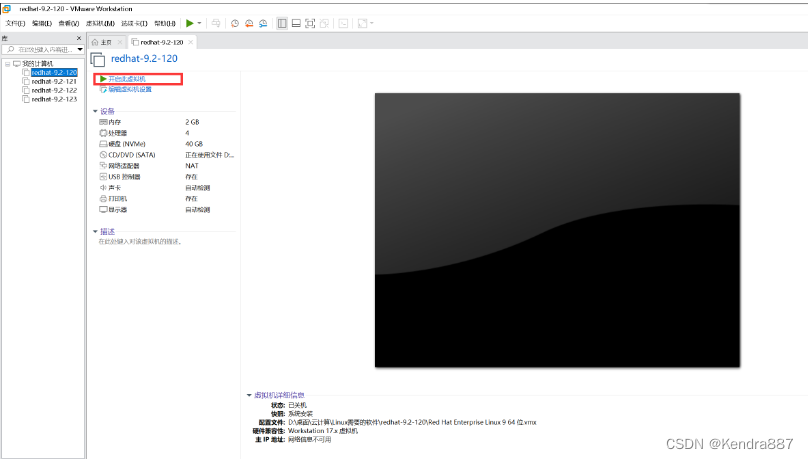Collapse the 描述 description section

click(95, 232)
